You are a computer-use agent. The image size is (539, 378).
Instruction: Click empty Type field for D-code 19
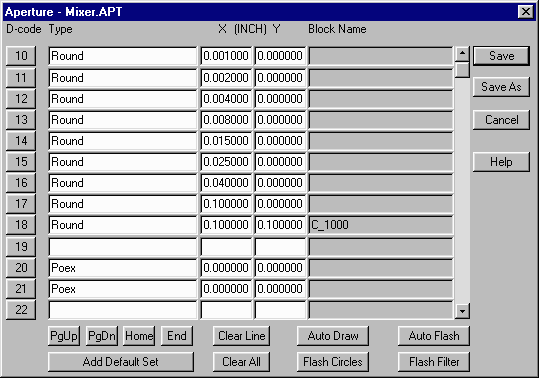tap(123, 247)
